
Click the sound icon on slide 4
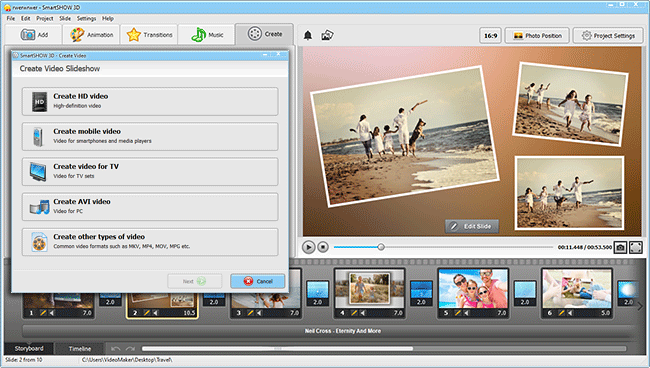click(363, 313)
